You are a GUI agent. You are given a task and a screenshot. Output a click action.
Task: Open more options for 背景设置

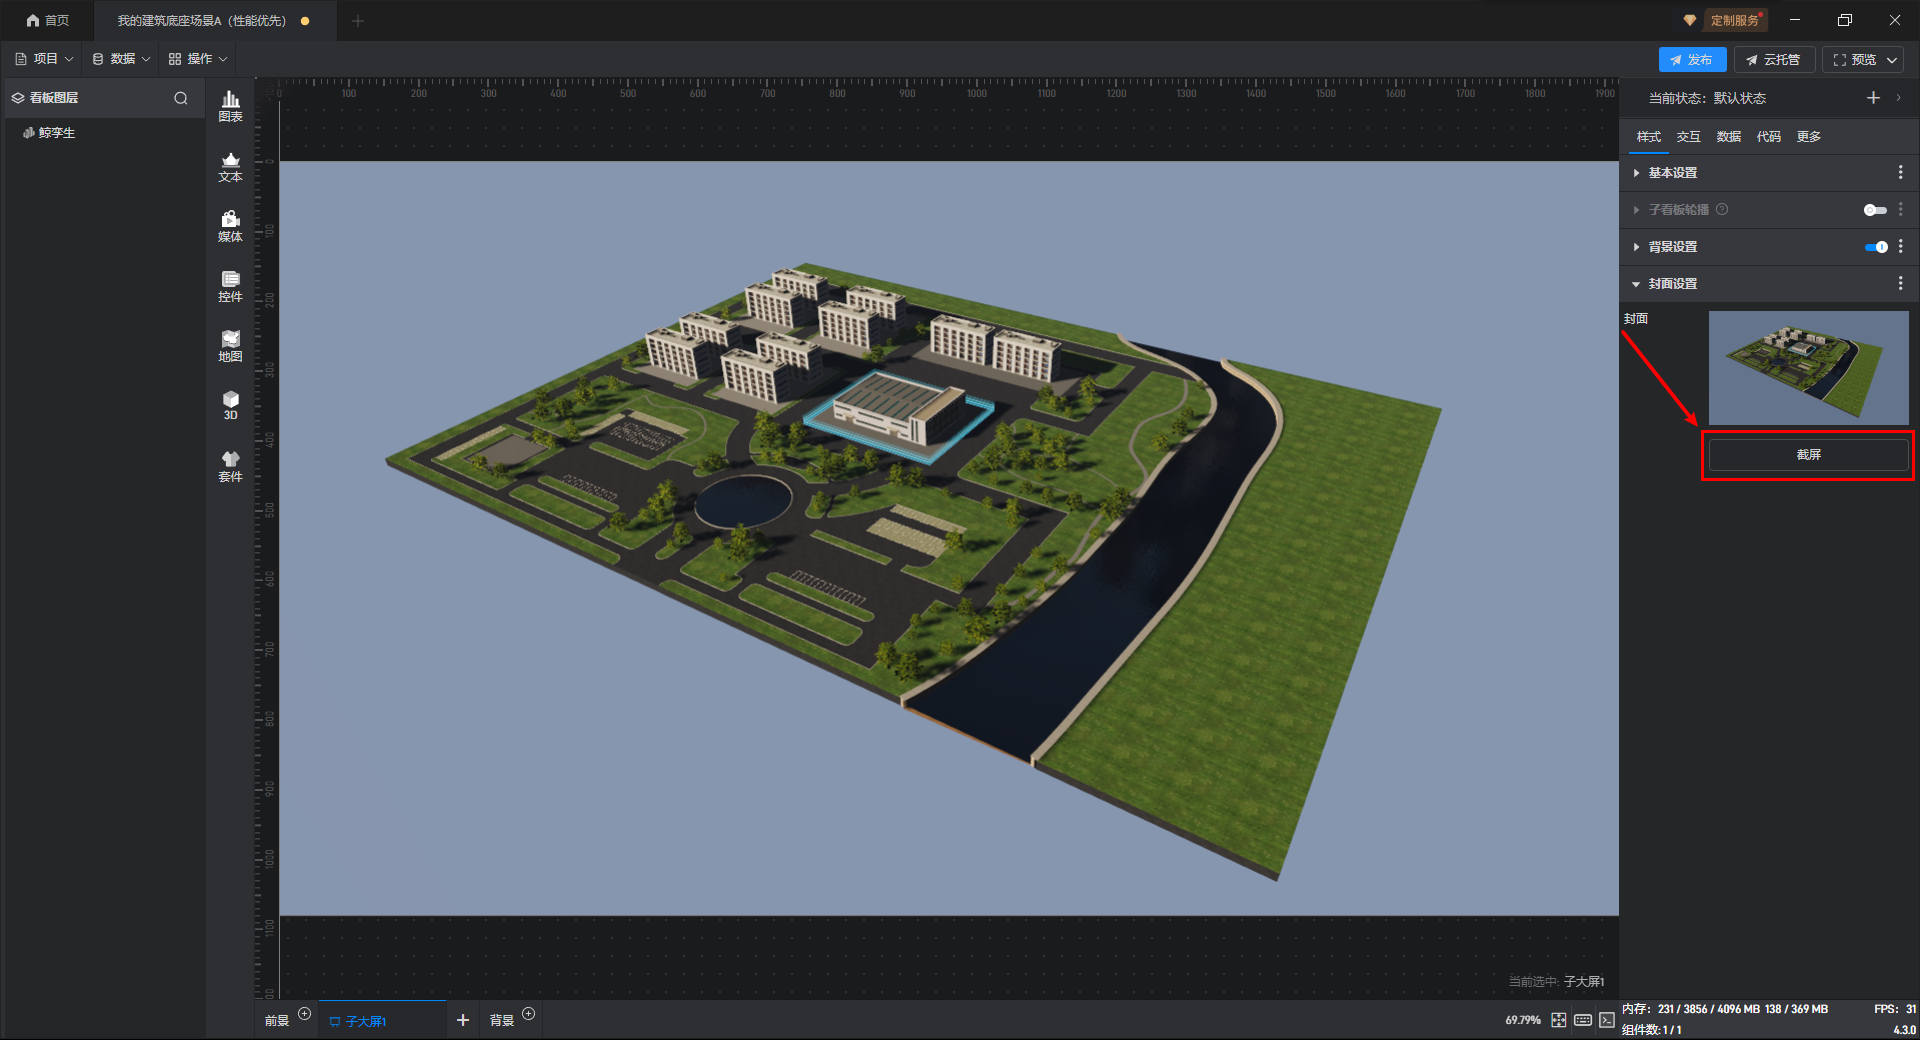click(x=1901, y=247)
